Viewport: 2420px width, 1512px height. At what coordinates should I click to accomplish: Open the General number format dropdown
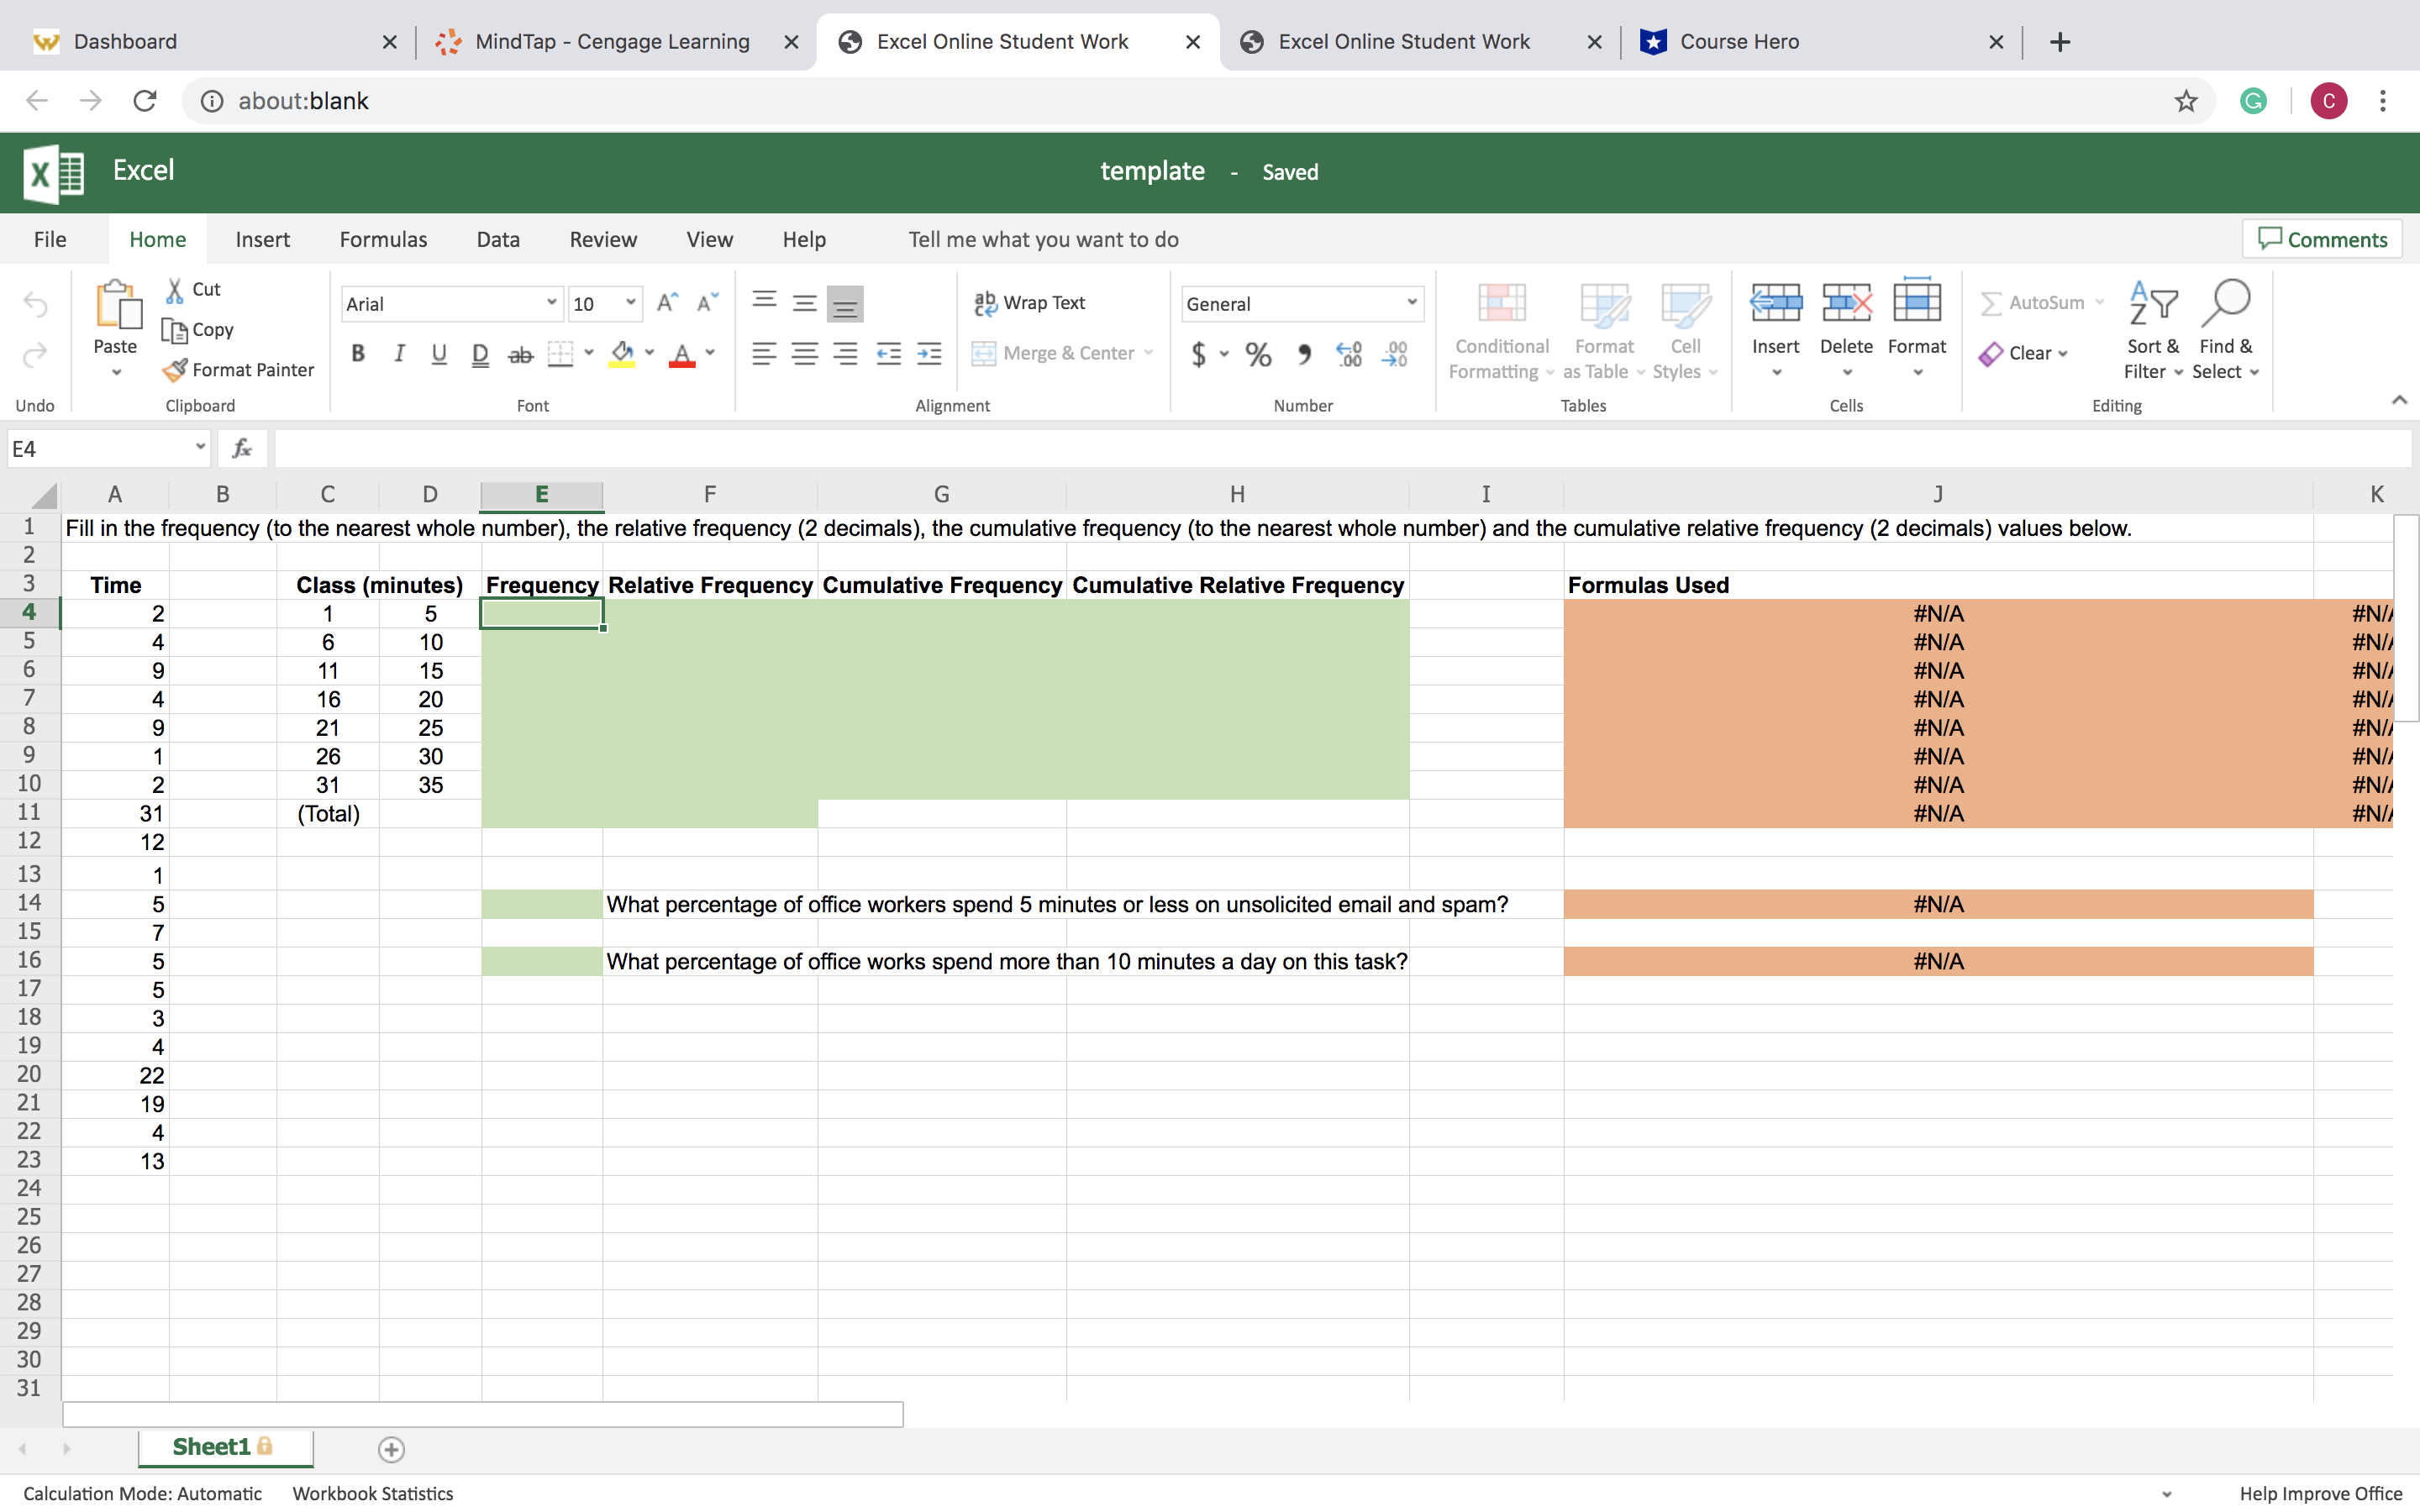pos(1411,303)
